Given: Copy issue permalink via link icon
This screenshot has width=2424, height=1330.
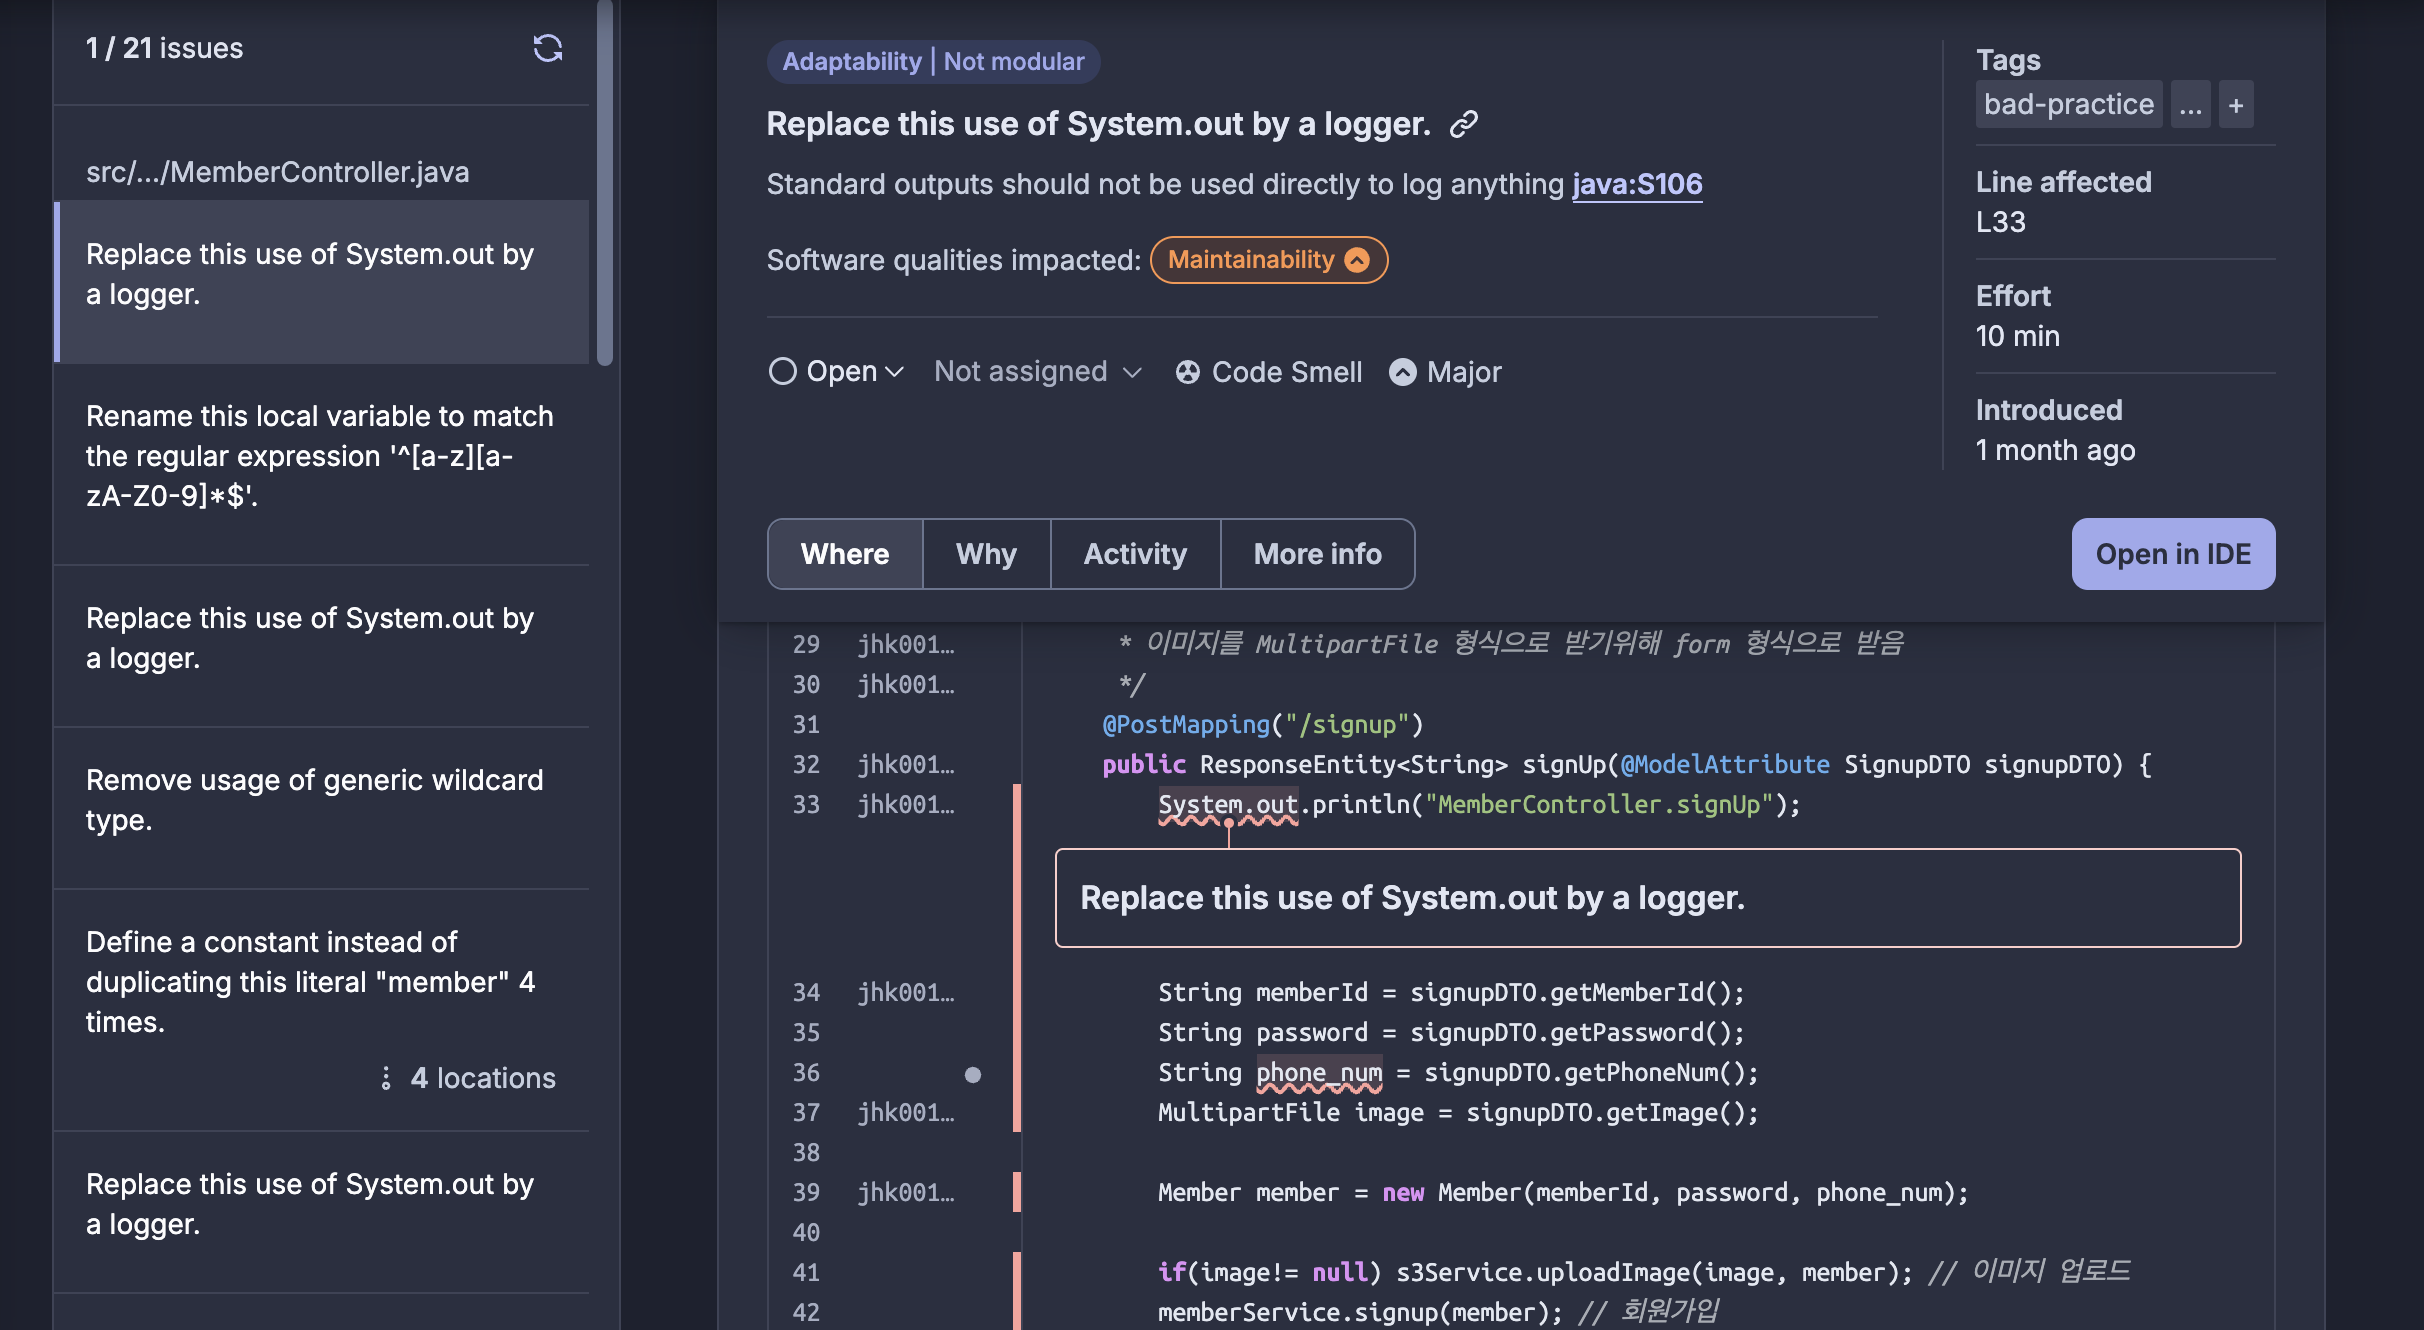Looking at the screenshot, I should [x=1464, y=124].
